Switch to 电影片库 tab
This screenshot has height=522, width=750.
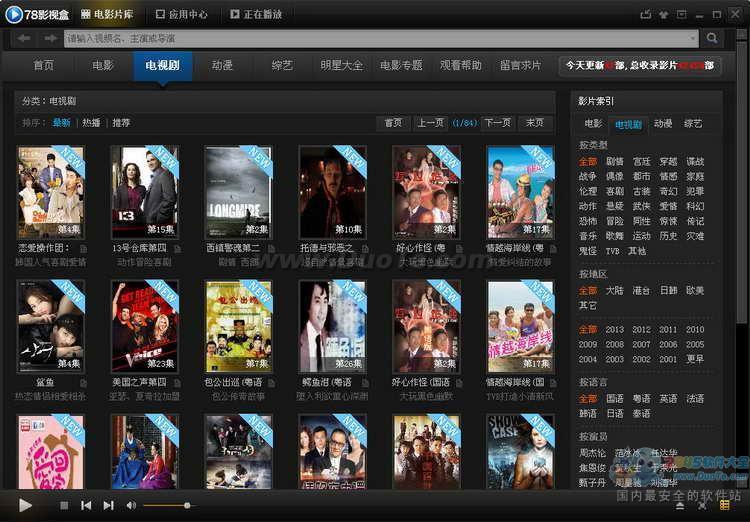coord(107,14)
